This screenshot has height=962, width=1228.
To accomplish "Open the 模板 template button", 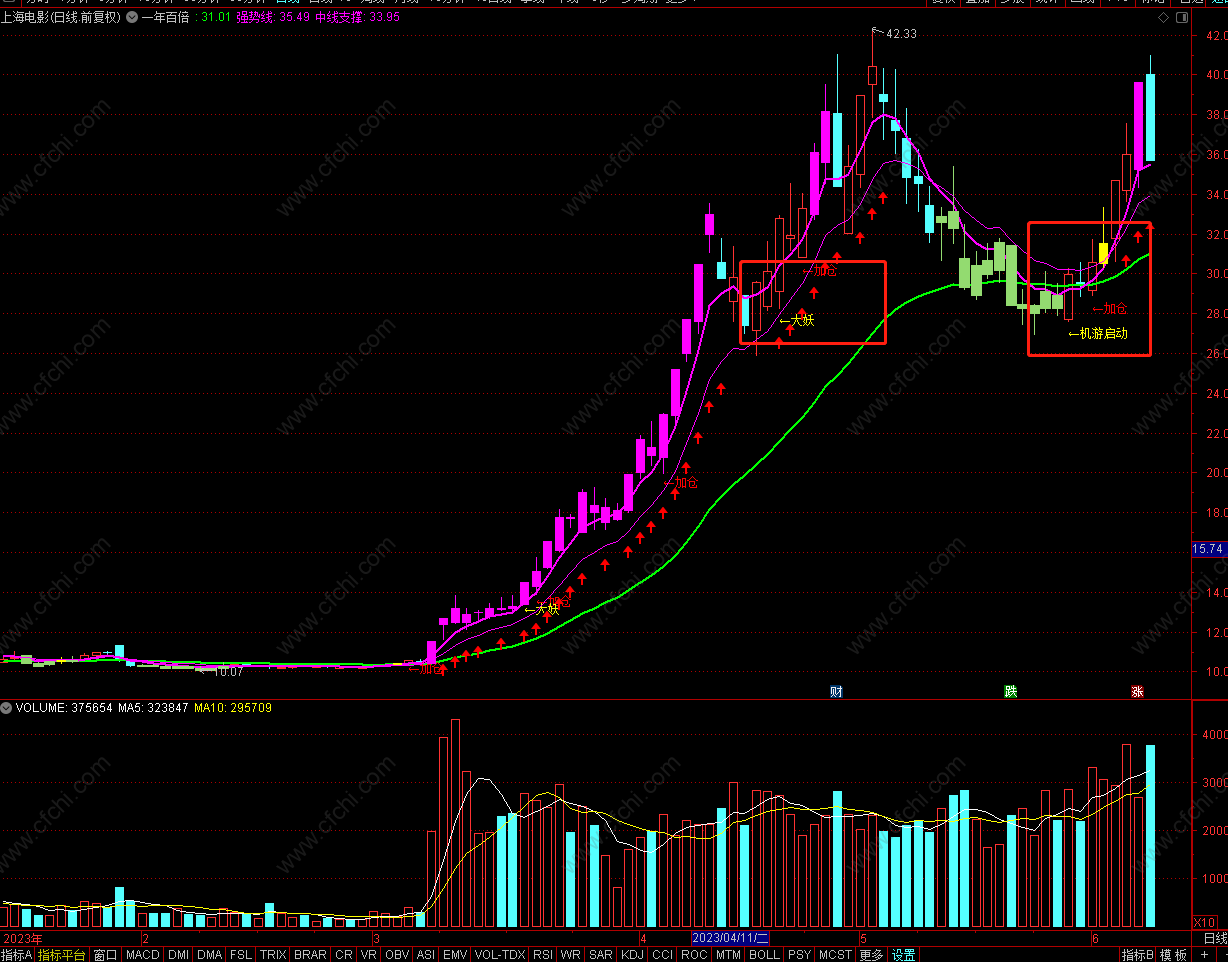I will (1174, 955).
